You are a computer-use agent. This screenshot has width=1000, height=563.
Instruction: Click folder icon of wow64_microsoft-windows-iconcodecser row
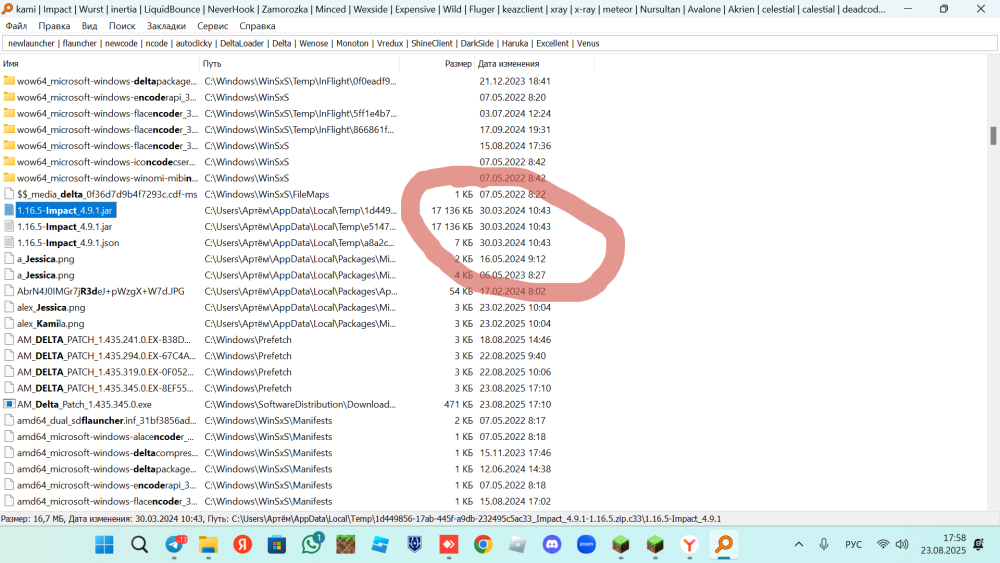coord(9,162)
